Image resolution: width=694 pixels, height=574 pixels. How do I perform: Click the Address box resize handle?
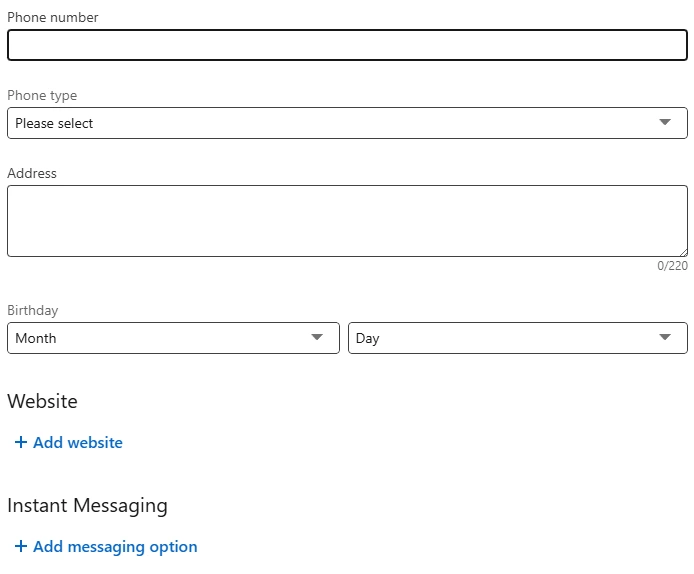pyautogui.click(x=682, y=251)
